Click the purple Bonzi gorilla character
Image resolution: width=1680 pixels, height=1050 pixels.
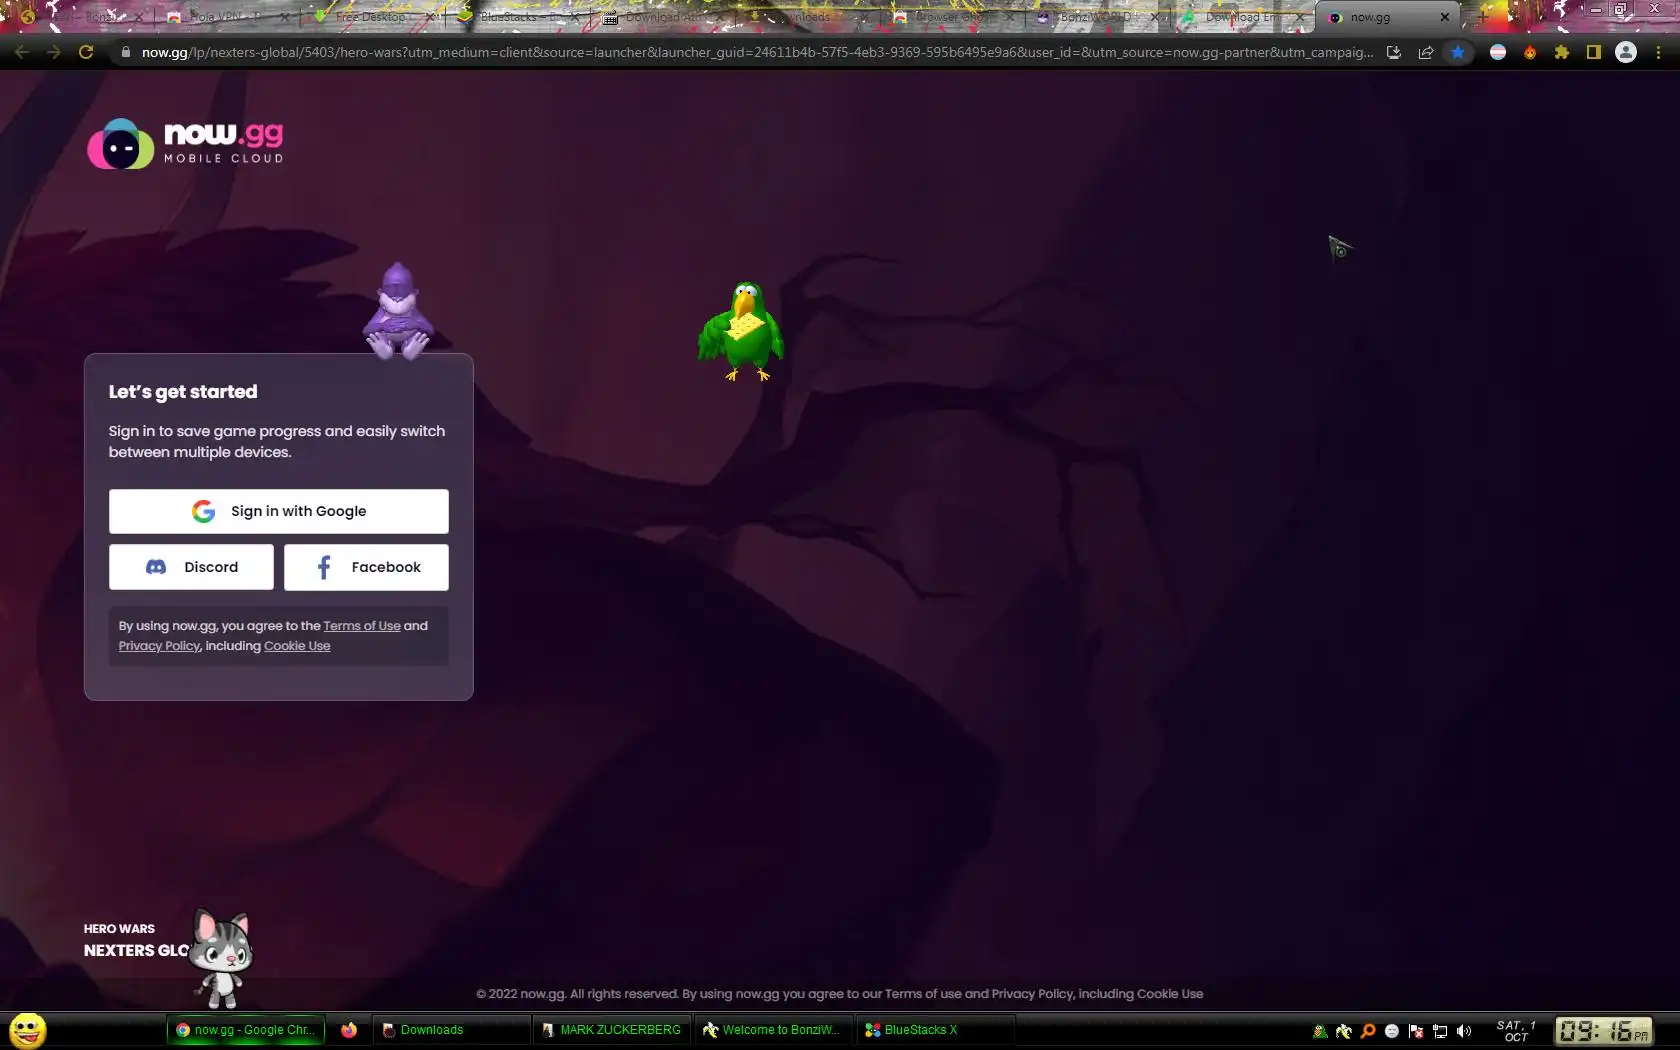[x=398, y=310]
